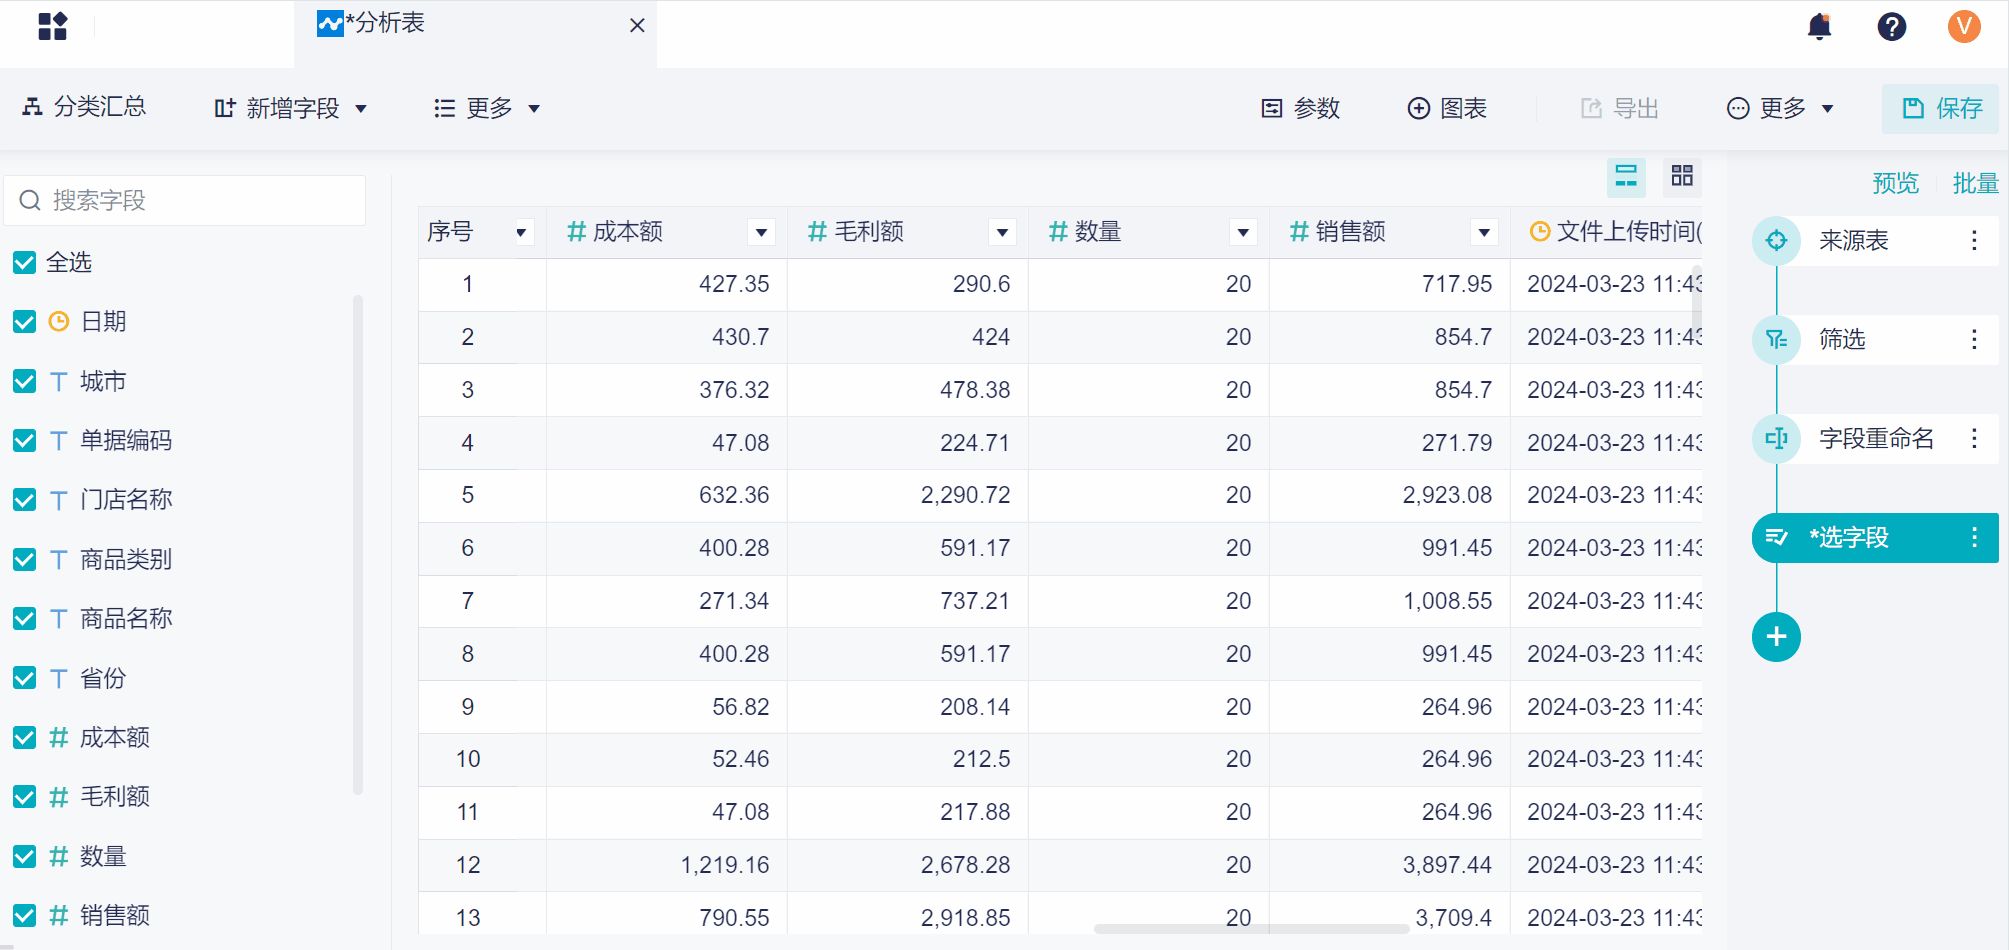
Task: Open the 来源表 step three-dot menu
Action: [1974, 240]
